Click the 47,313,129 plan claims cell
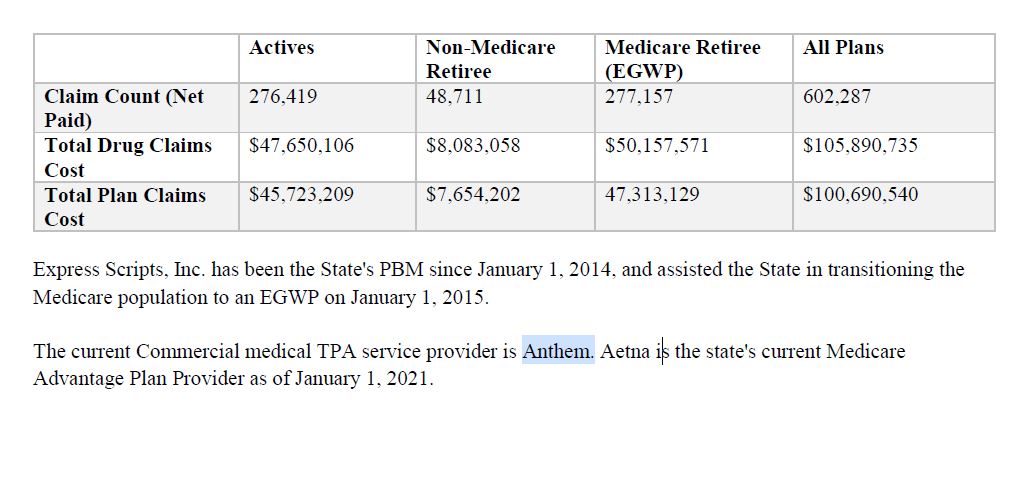The height and width of the screenshot is (492, 1021). coord(652,195)
